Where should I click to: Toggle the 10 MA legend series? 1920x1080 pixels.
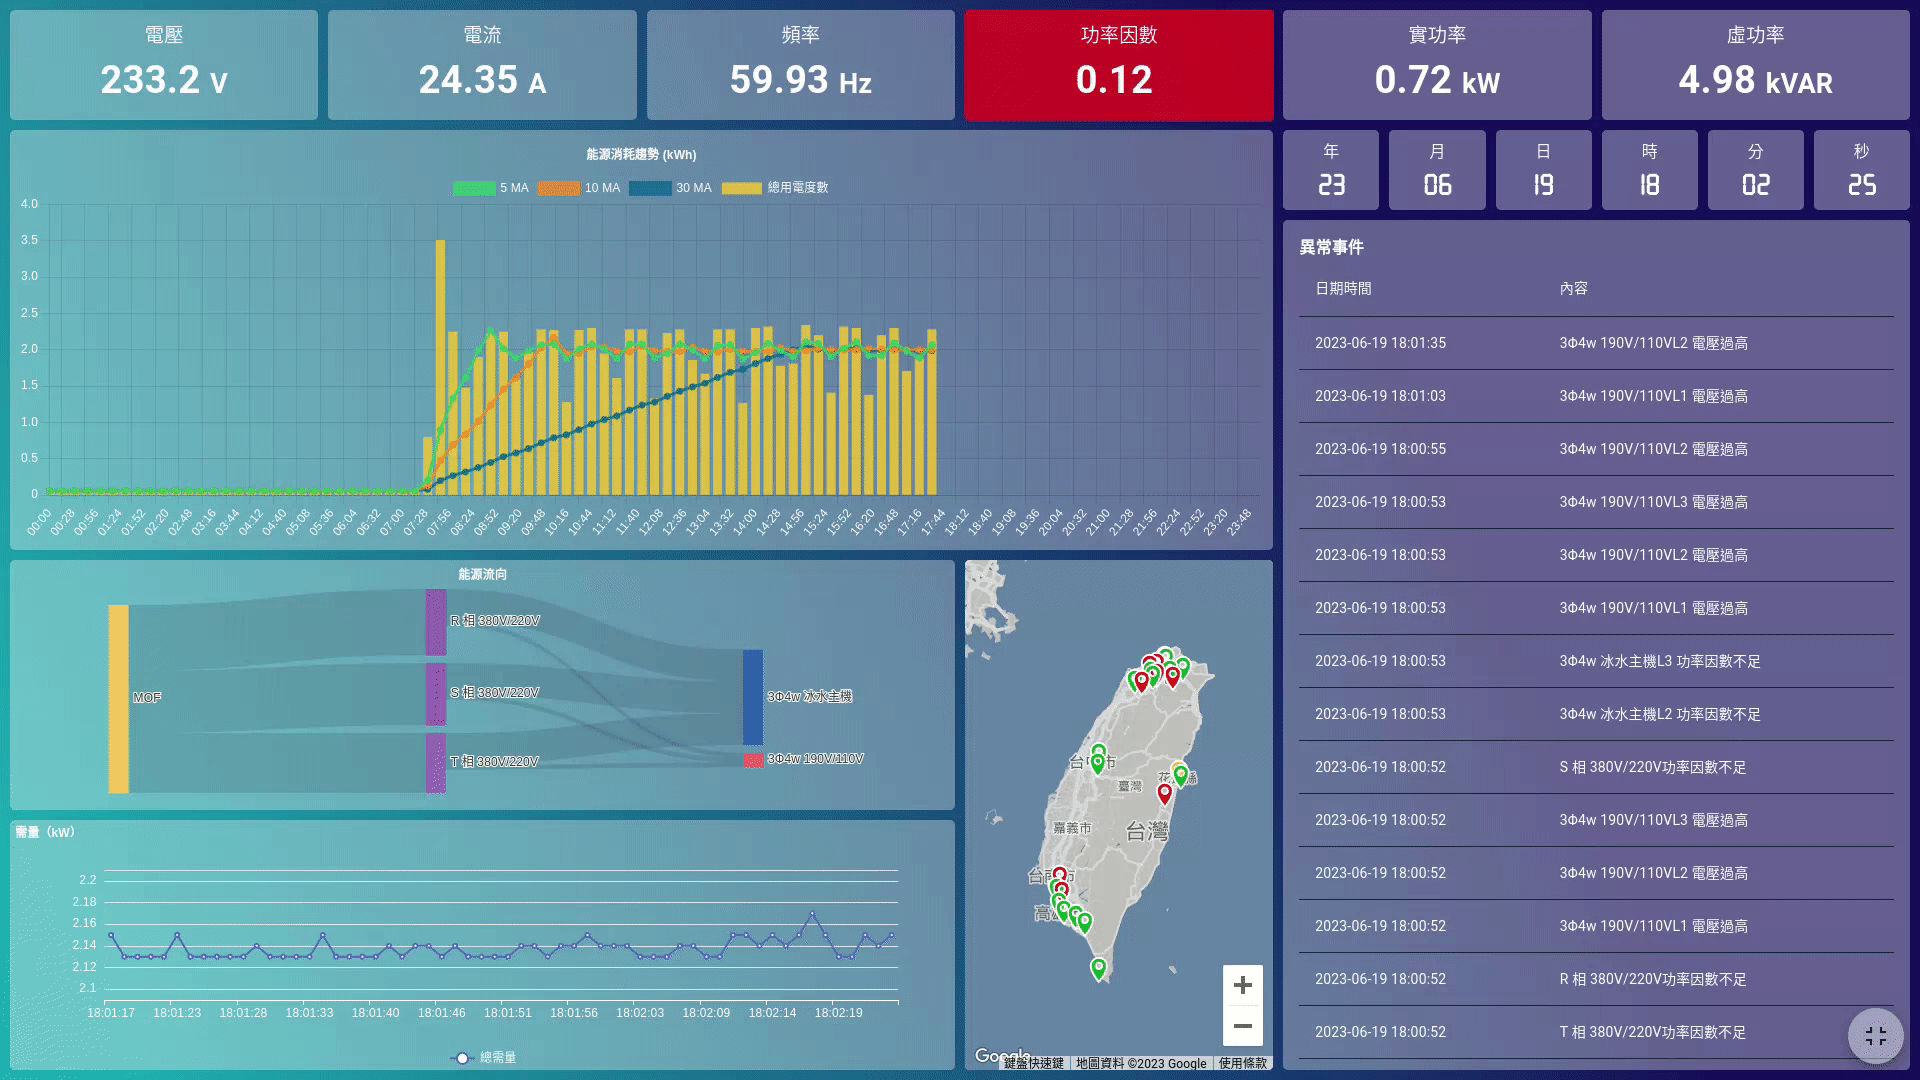578,188
